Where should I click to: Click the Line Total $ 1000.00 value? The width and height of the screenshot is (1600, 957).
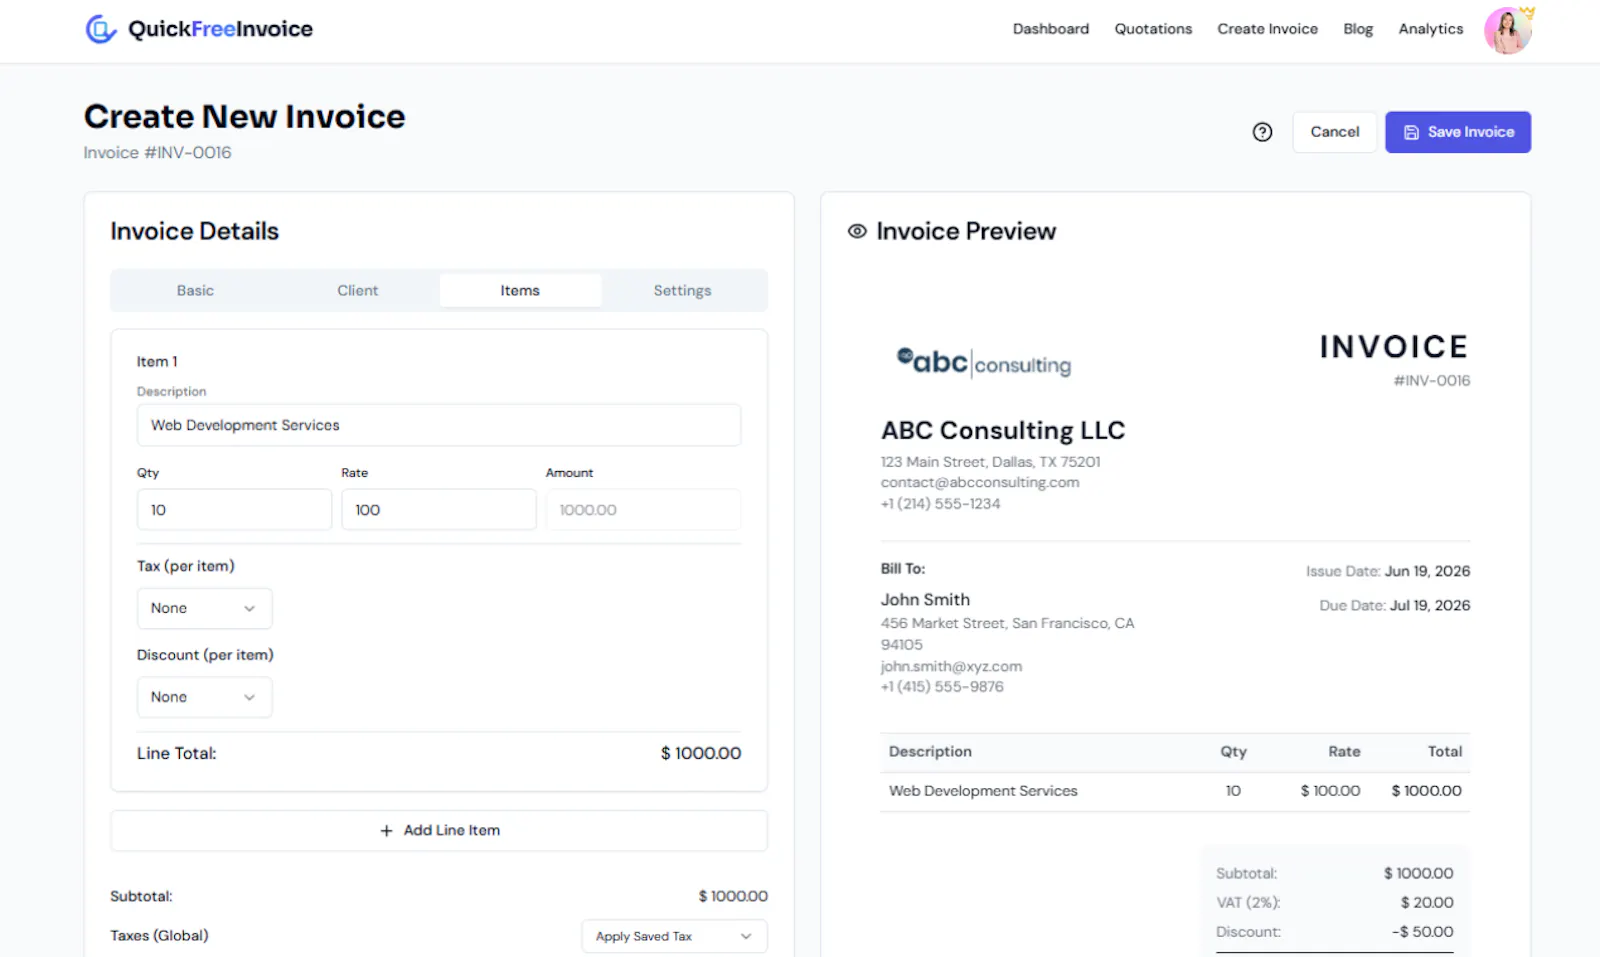pyautogui.click(x=701, y=753)
